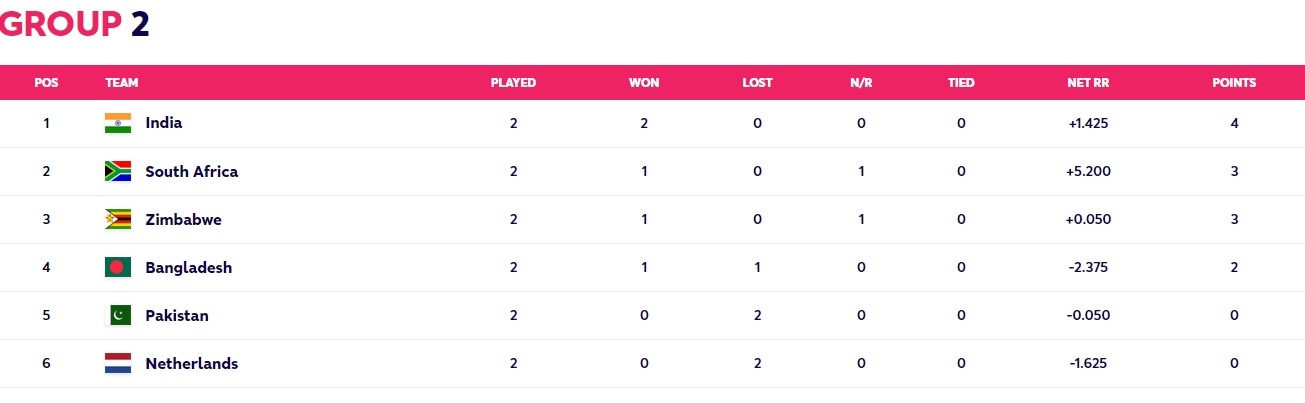Open the South Africa team link
Screen dimensions: 1305x403
point(192,171)
